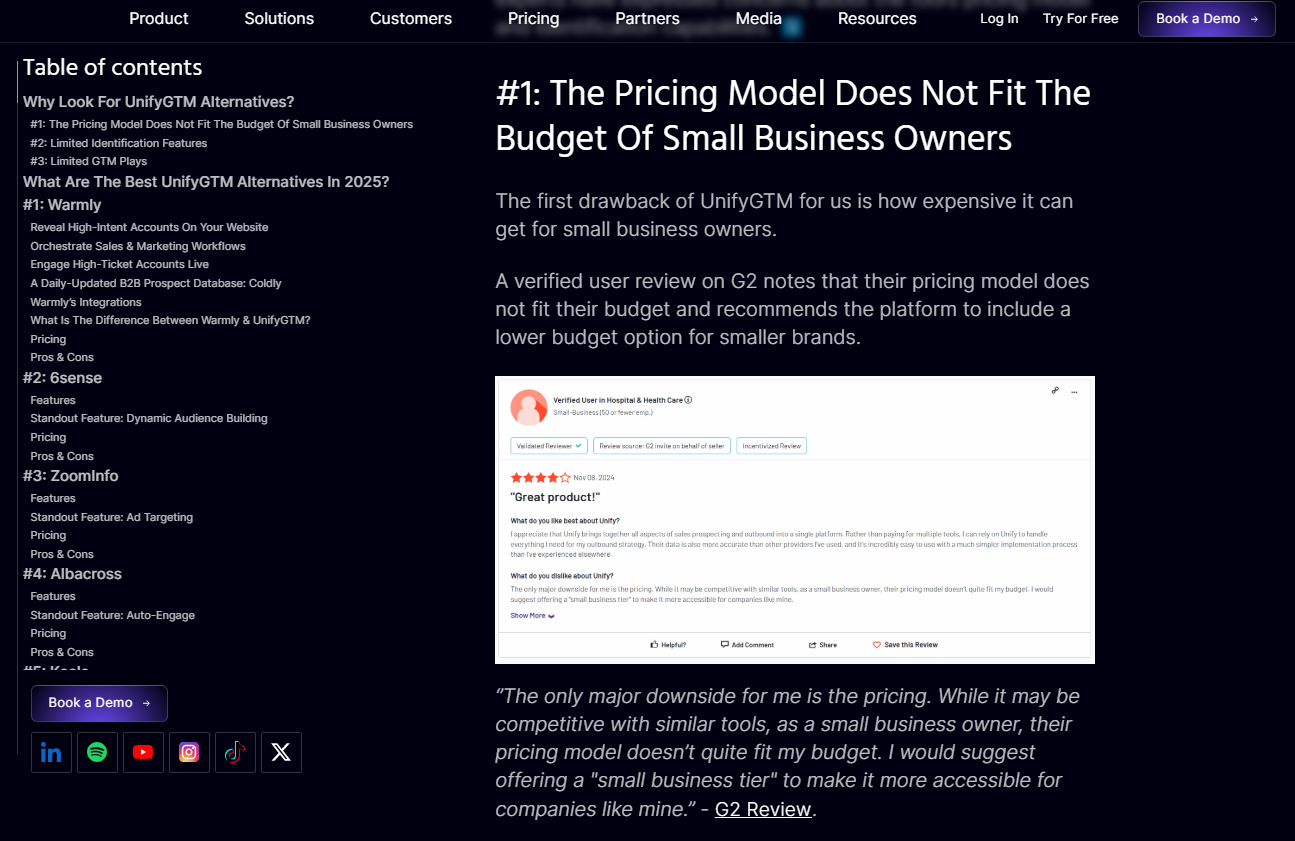
Task: Select Pros & Cons under #3: ZoomInfo
Action: click(x=62, y=554)
